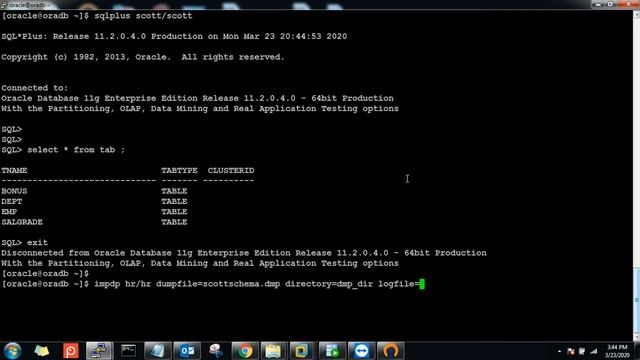Open the Outlook taskbar icon
Image resolution: width=640 pixels, height=360 pixels.
187,351
